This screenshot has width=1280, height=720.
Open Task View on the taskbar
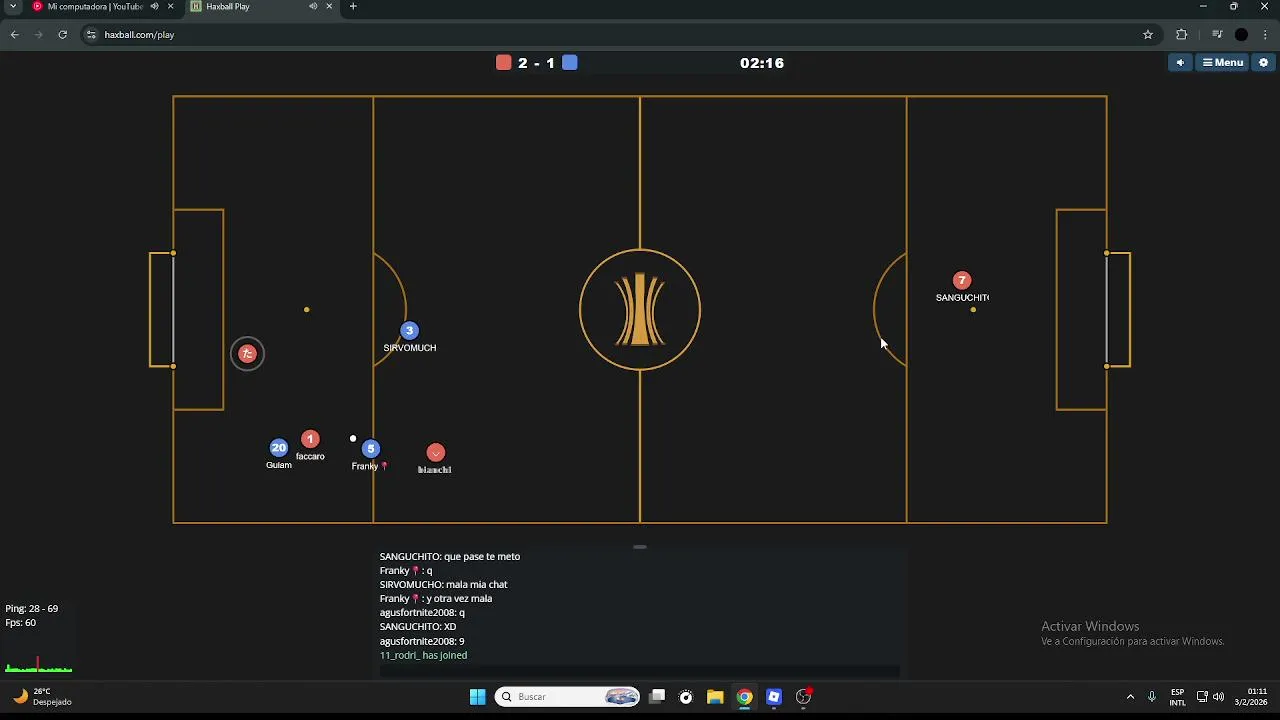[657, 697]
